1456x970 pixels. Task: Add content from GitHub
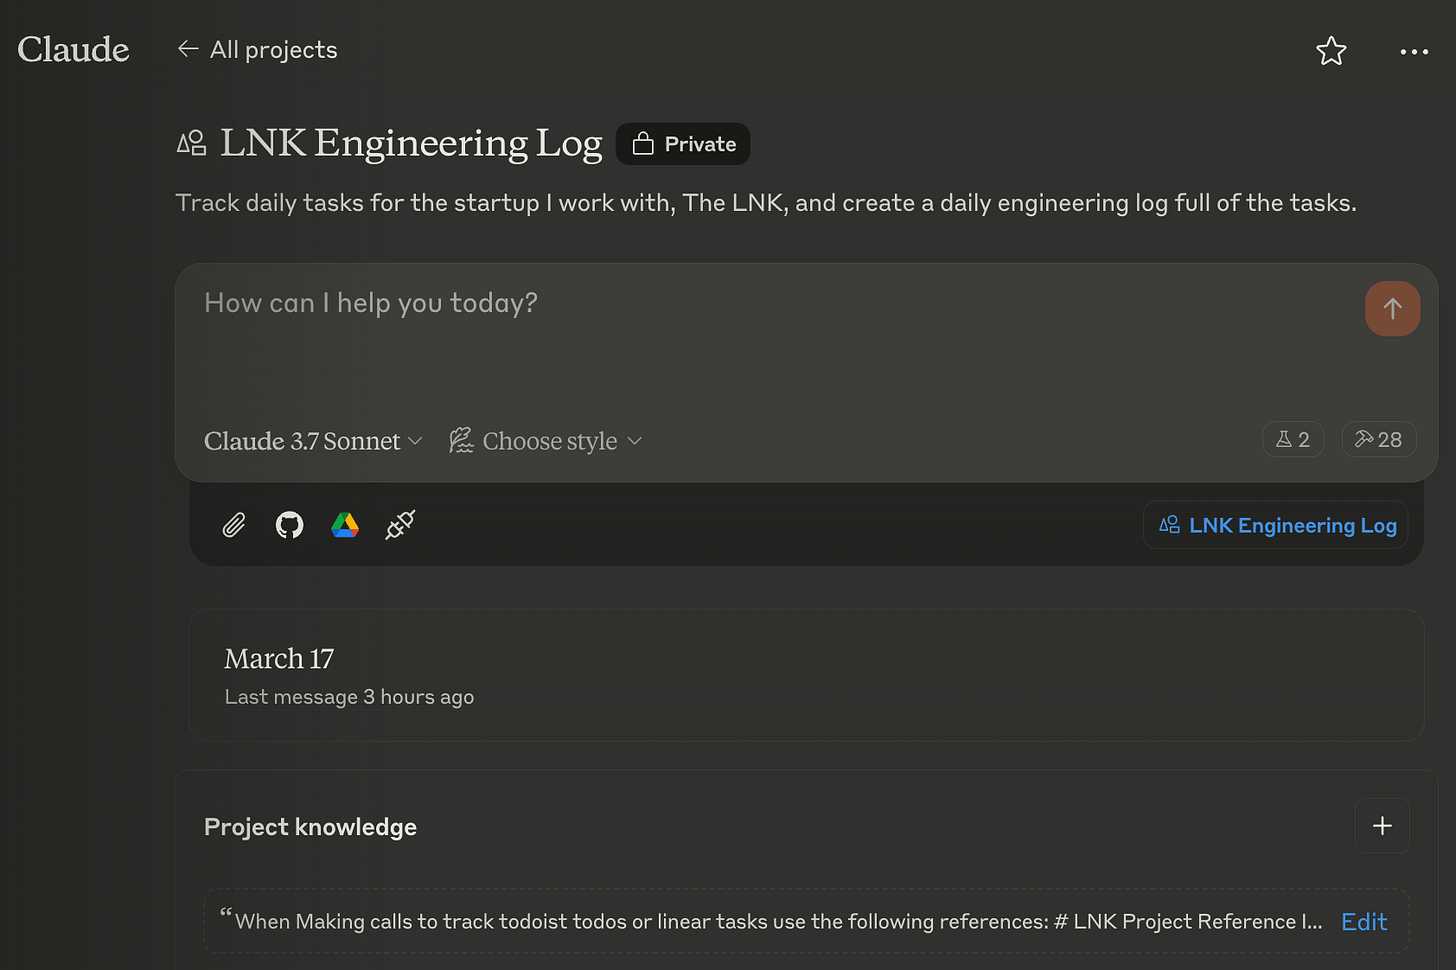click(x=289, y=525)
